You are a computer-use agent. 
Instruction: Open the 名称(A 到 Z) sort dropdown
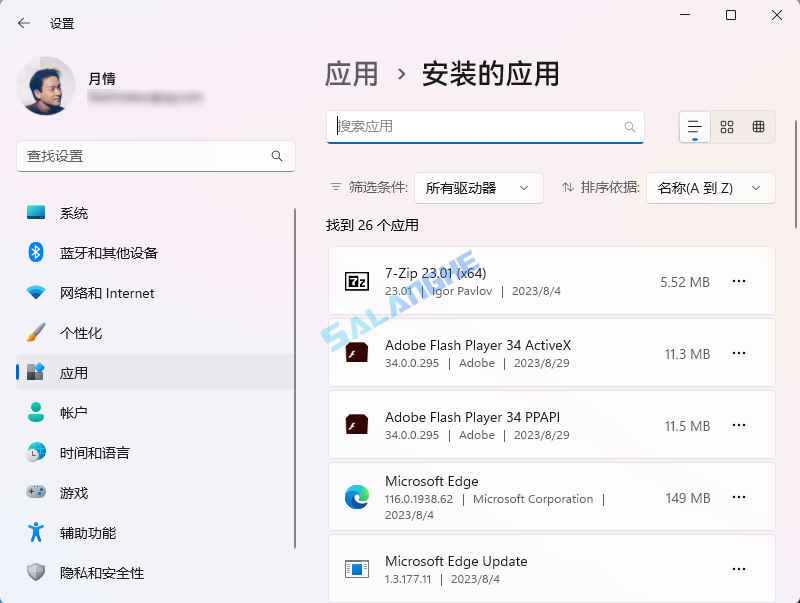tap(710, 188)
